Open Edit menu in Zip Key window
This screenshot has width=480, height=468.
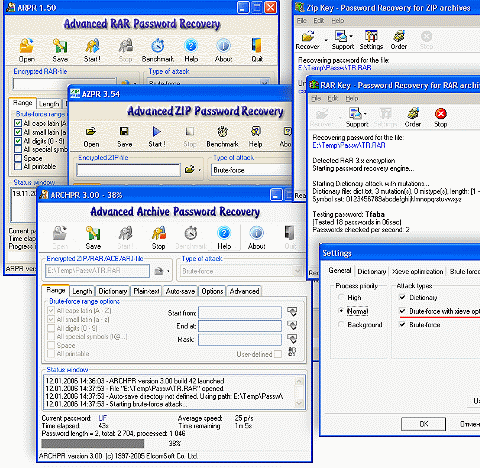[x=319, y=21]
